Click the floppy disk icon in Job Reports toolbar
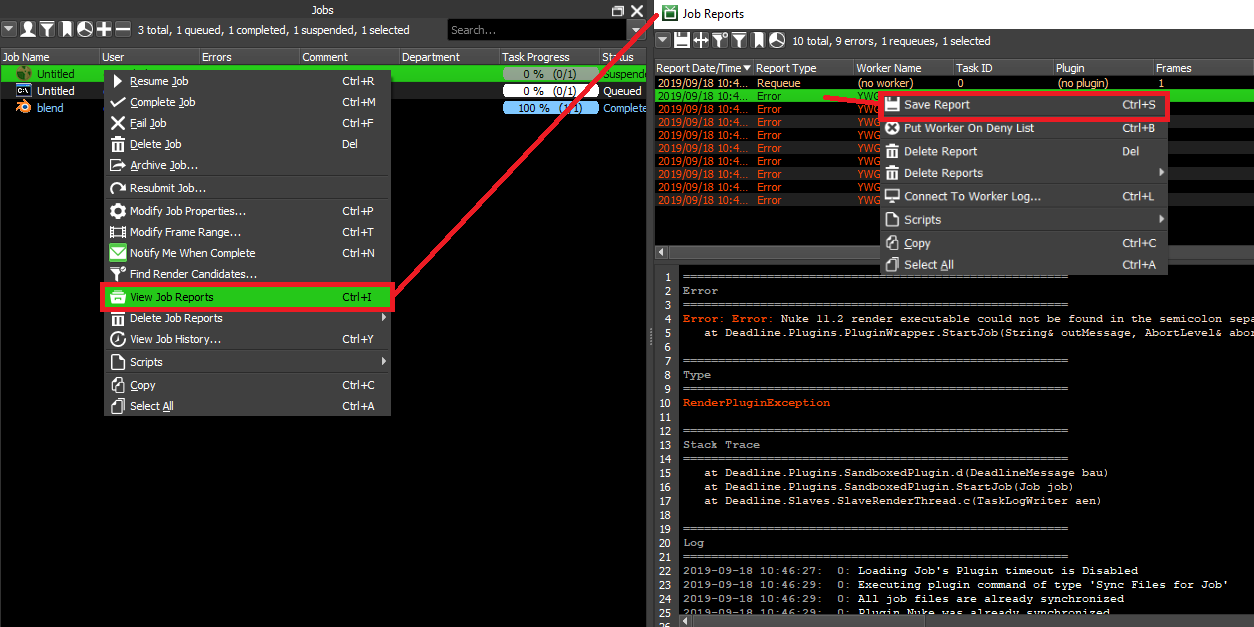Image resolution: width=1254 pixels, height=627 pixels. pyautogui.click(x=682, y=41)
